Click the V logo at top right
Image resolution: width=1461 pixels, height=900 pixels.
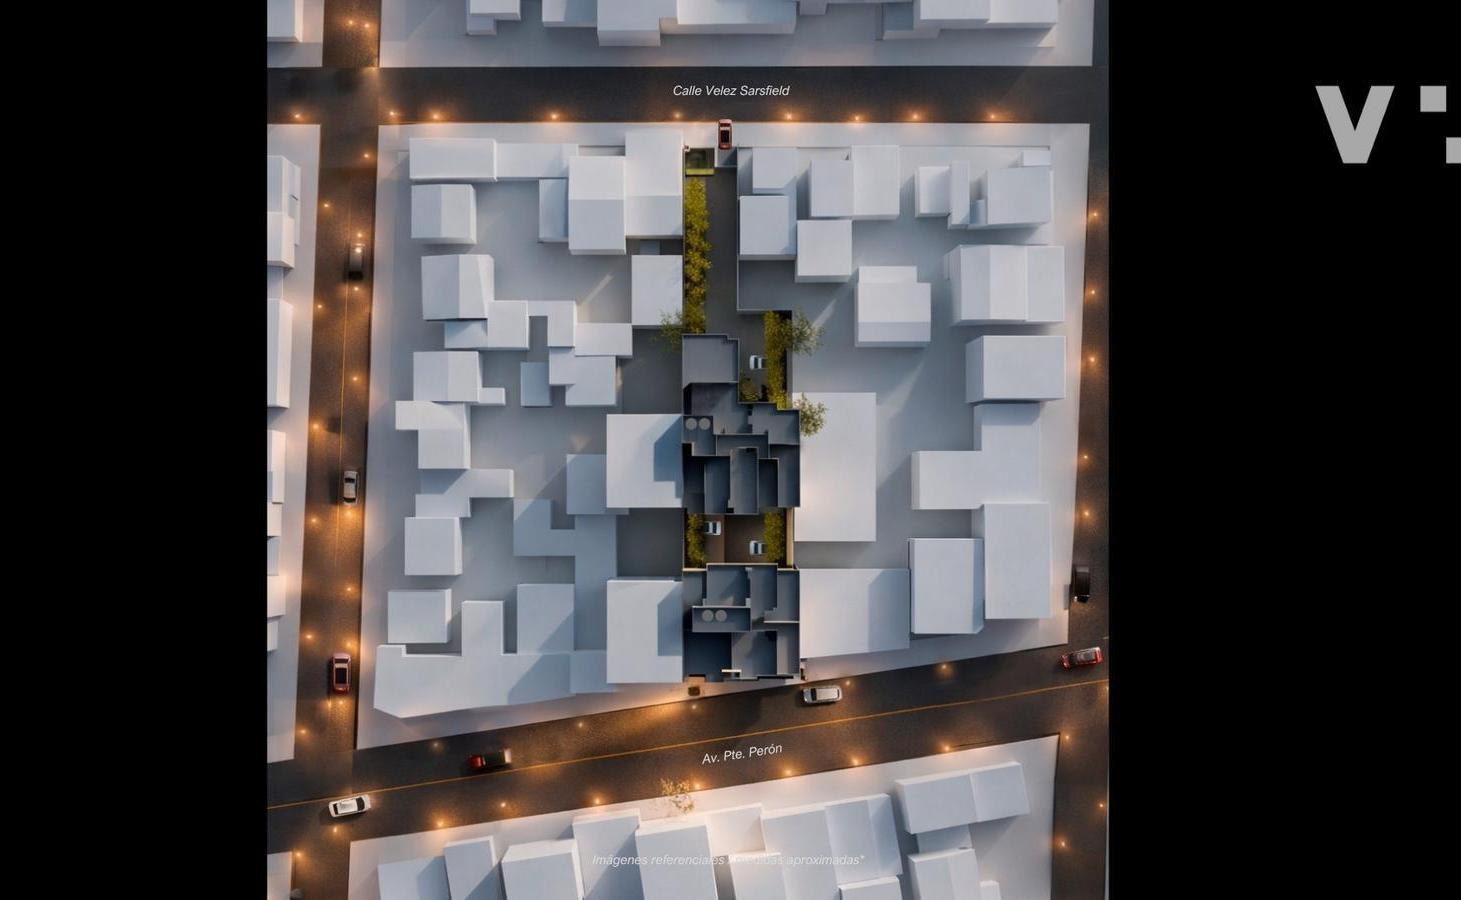point(1388,124)
